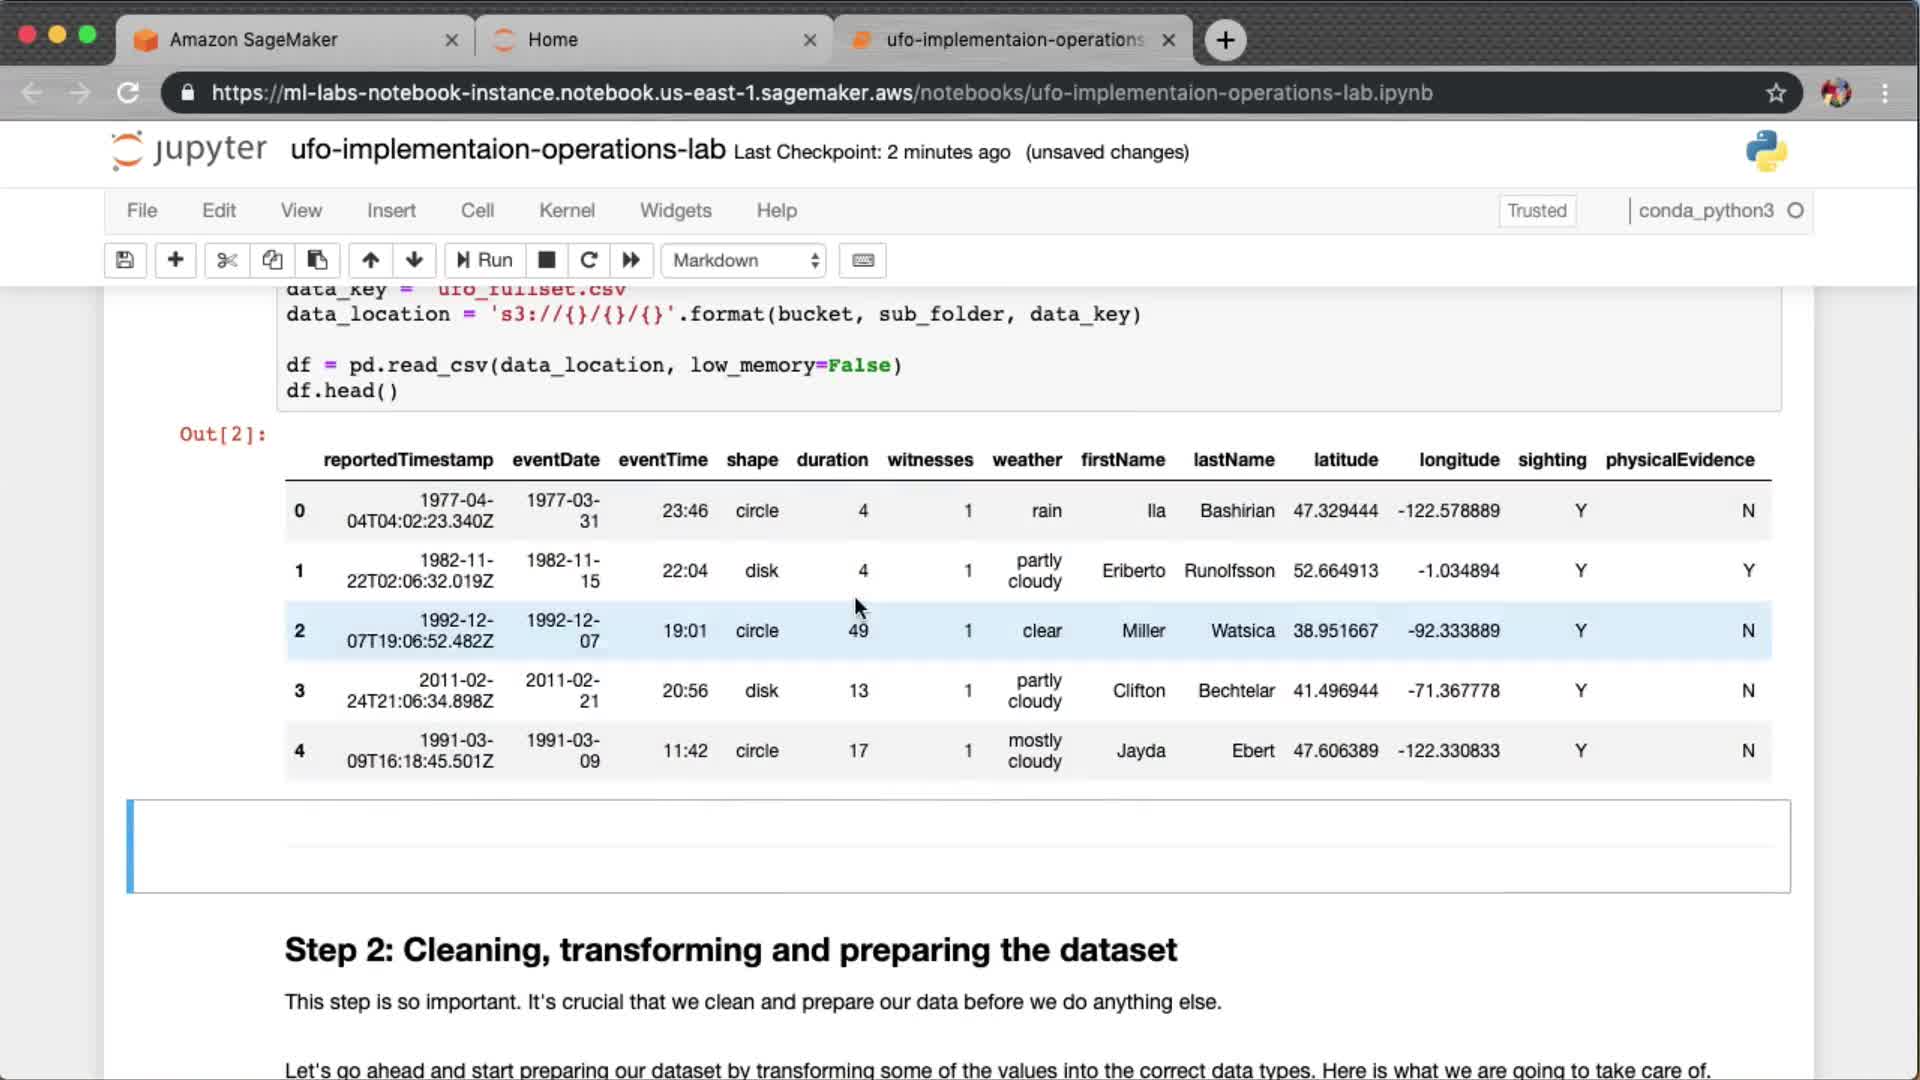Restart the kernel icon
This screenshot has height=1080, width=1920.
point(589,260)
